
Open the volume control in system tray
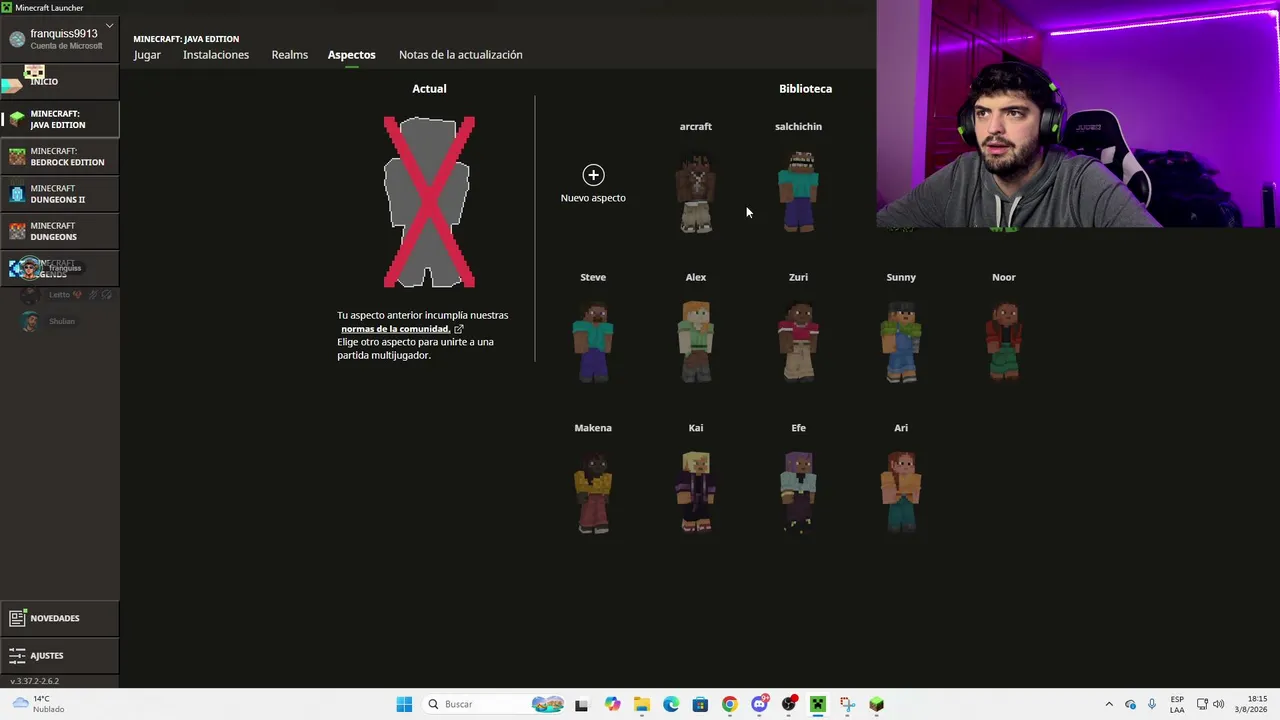pos(1219,704)
